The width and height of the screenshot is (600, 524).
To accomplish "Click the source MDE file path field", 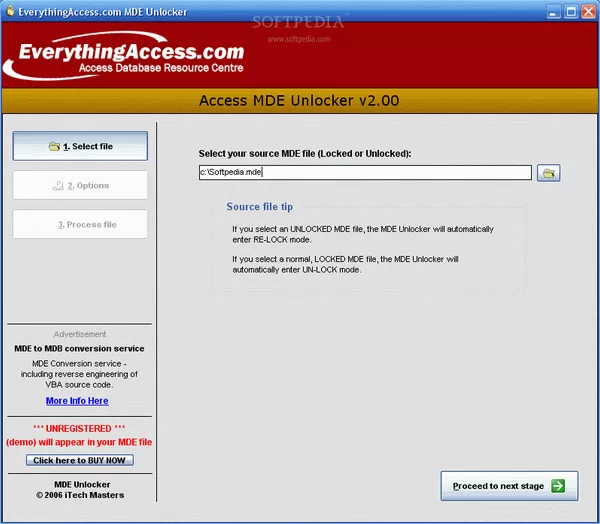I will tap(365, 172).
